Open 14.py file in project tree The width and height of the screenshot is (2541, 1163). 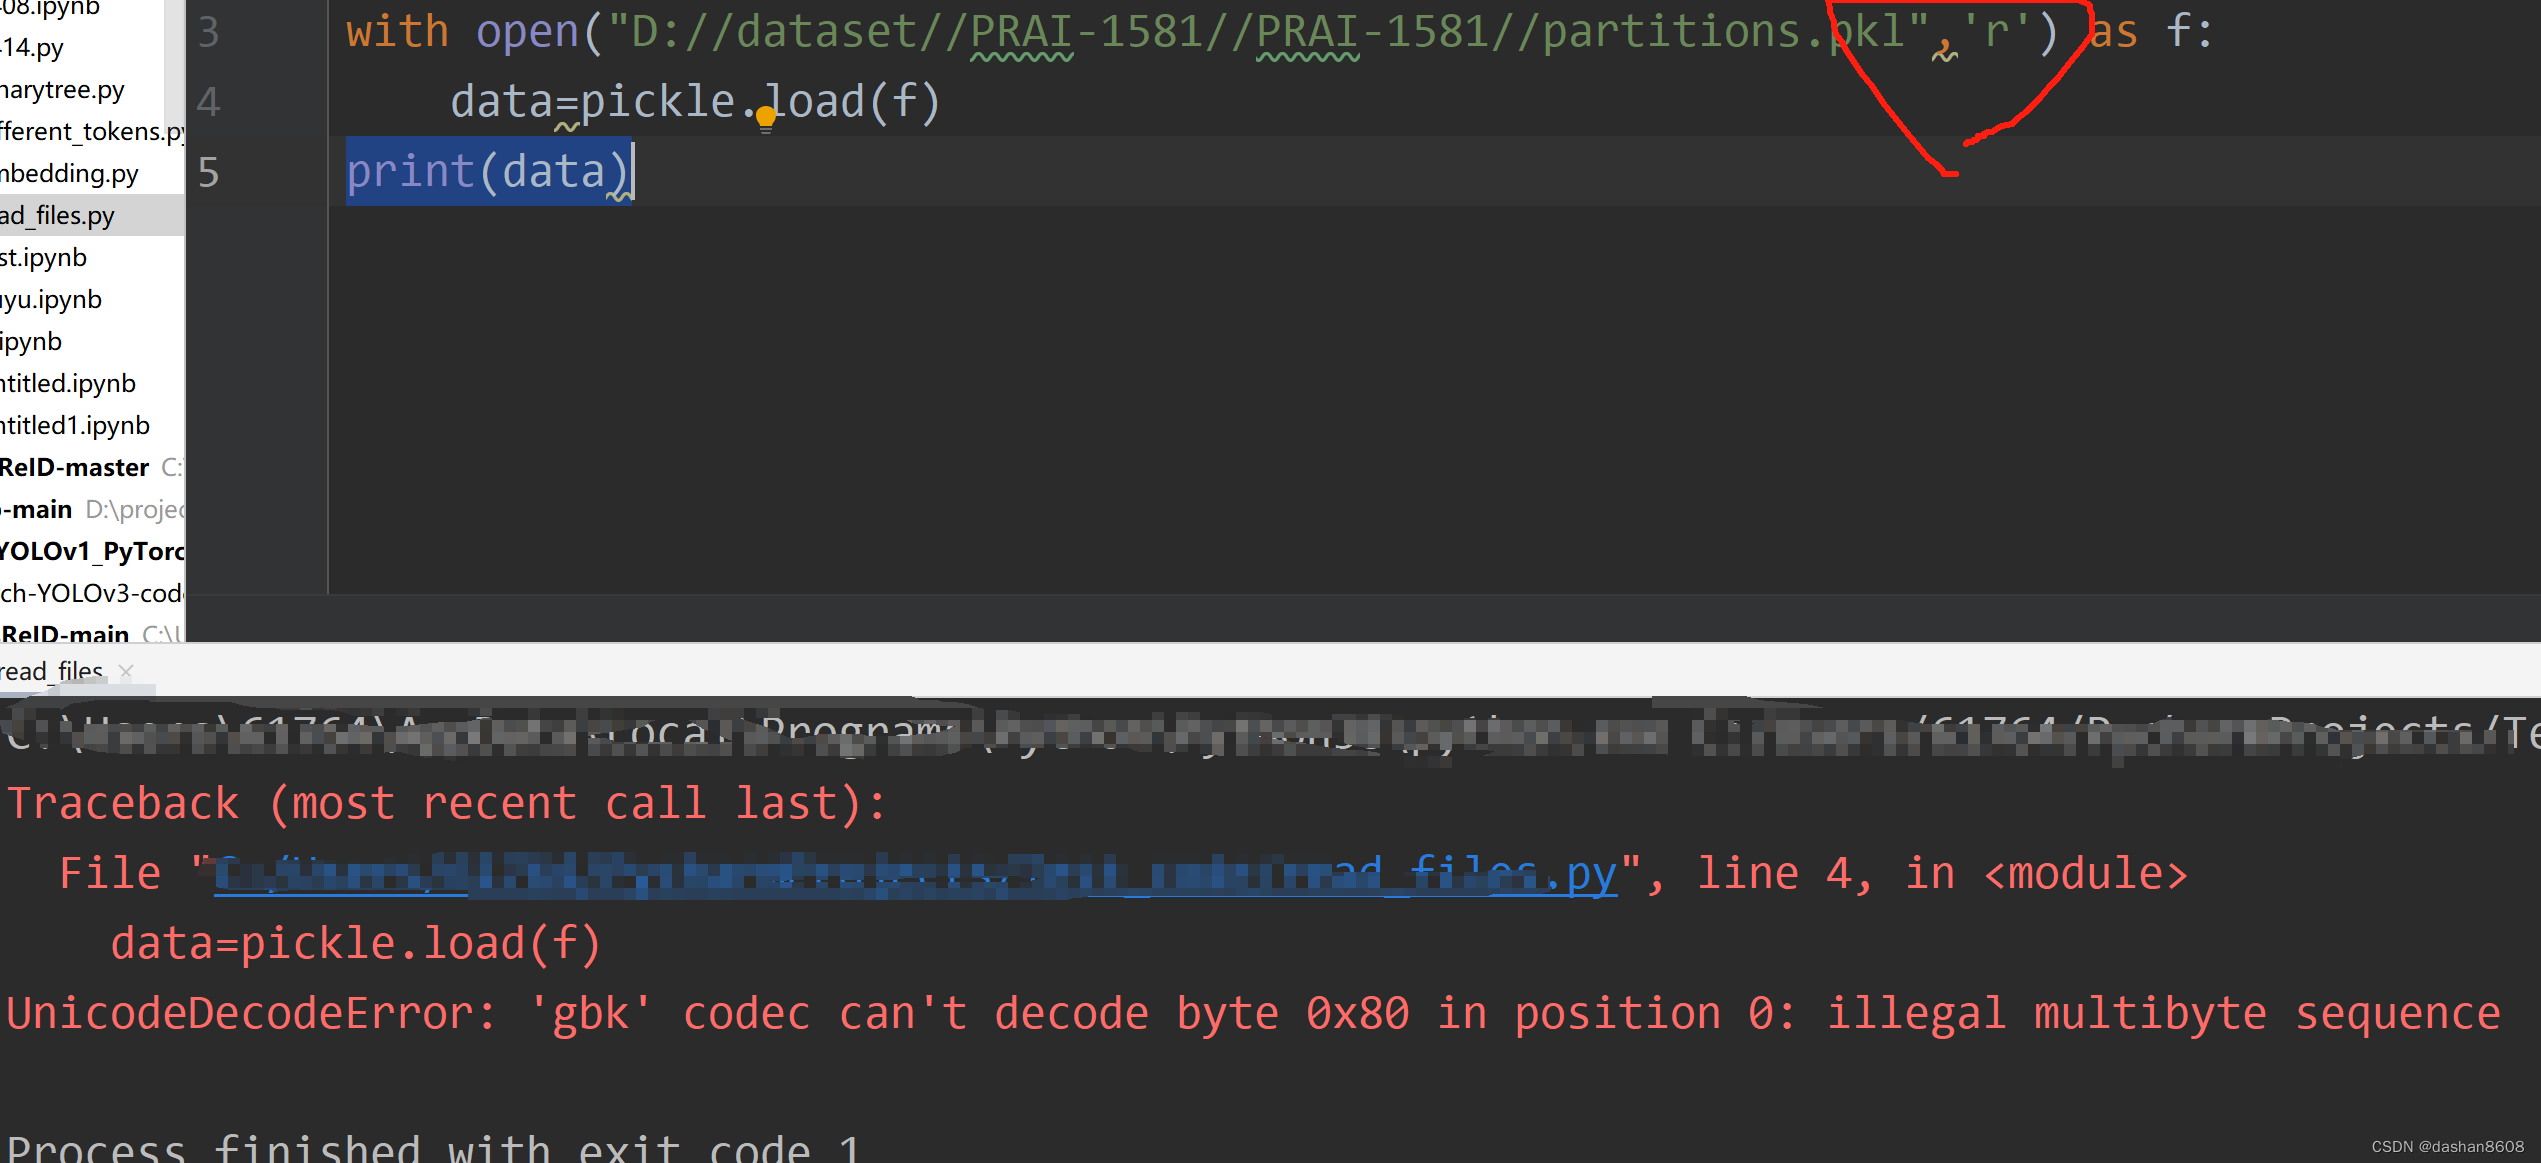[x=33, y=48]
